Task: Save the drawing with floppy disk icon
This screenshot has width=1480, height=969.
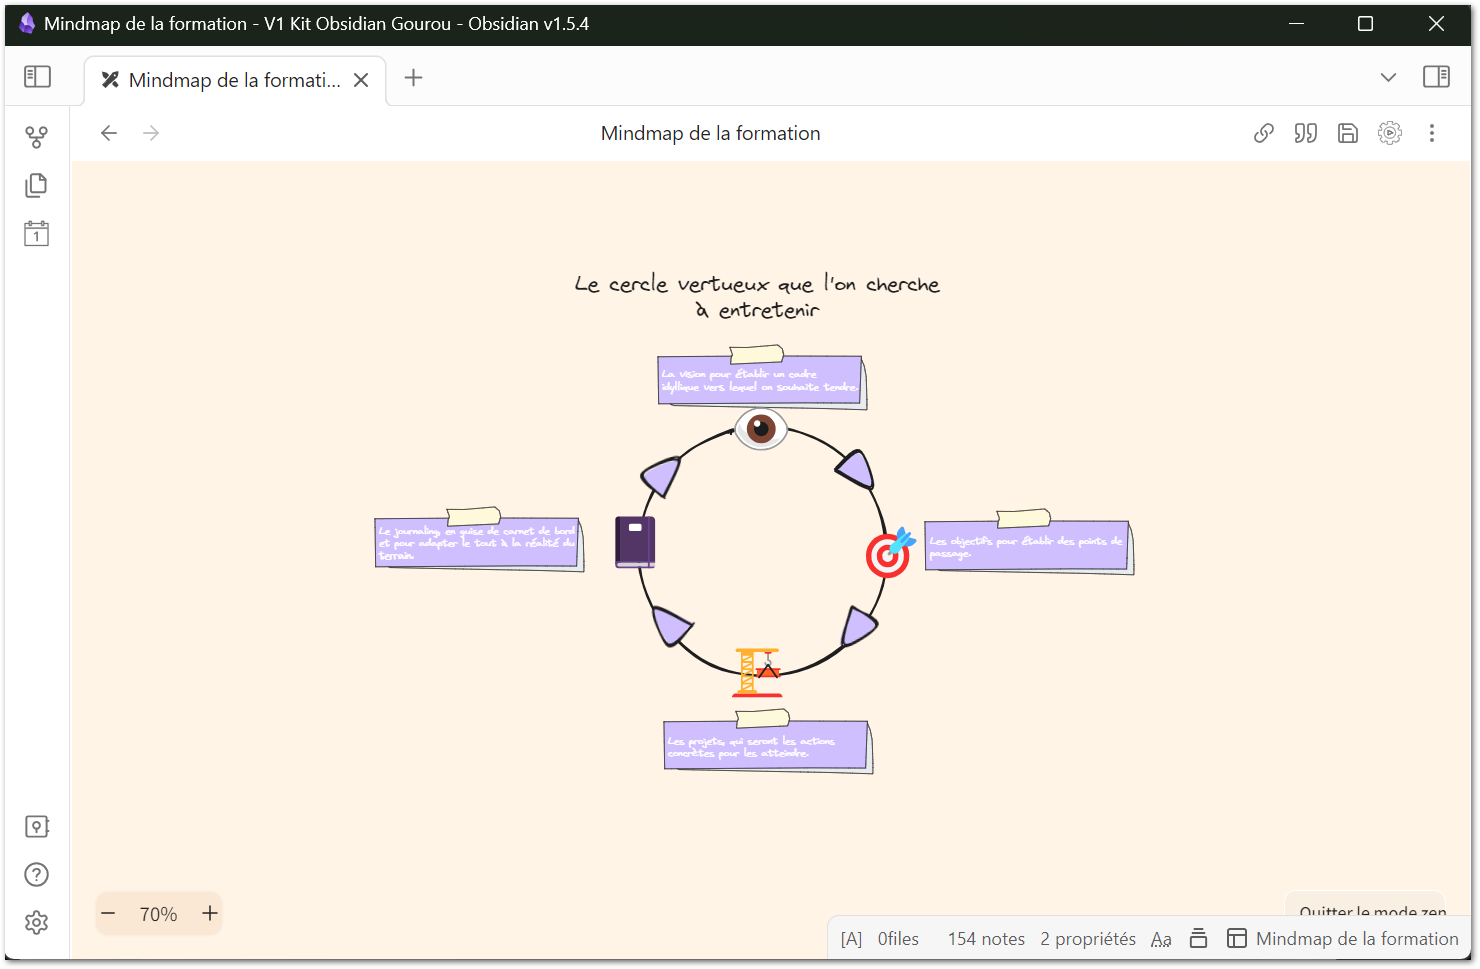Action: point(1348,133)
